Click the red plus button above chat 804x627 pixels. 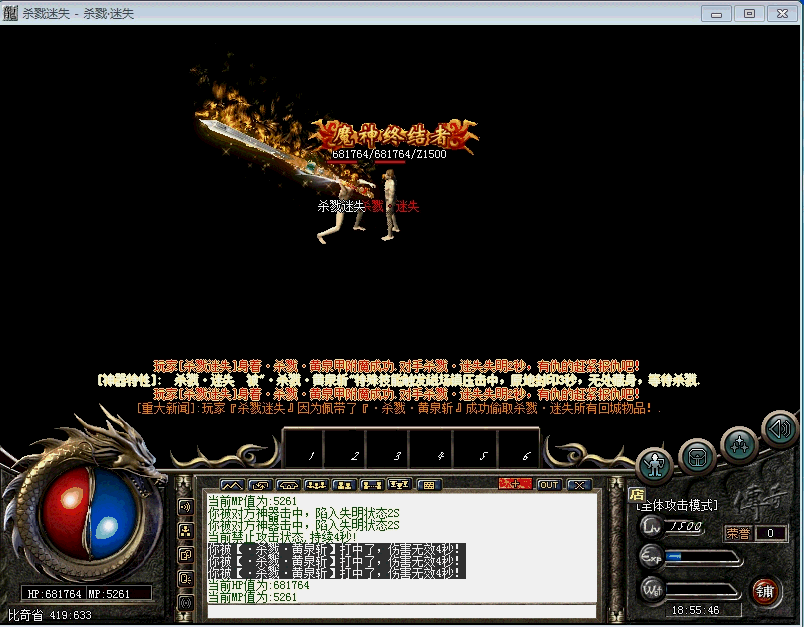(515, 485)
